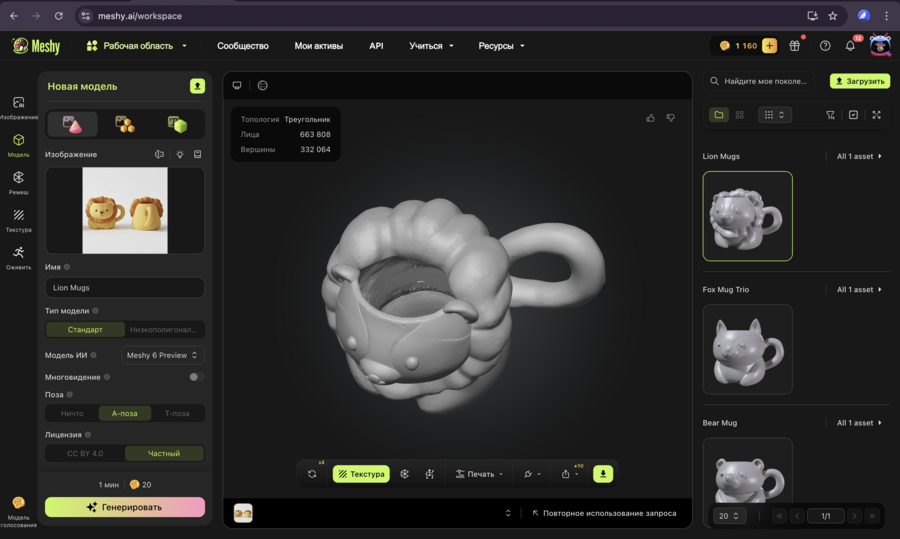Screen dimensions: 900x539
Task: Choose the CC BY 4.0 license
Action: [85, 453]
